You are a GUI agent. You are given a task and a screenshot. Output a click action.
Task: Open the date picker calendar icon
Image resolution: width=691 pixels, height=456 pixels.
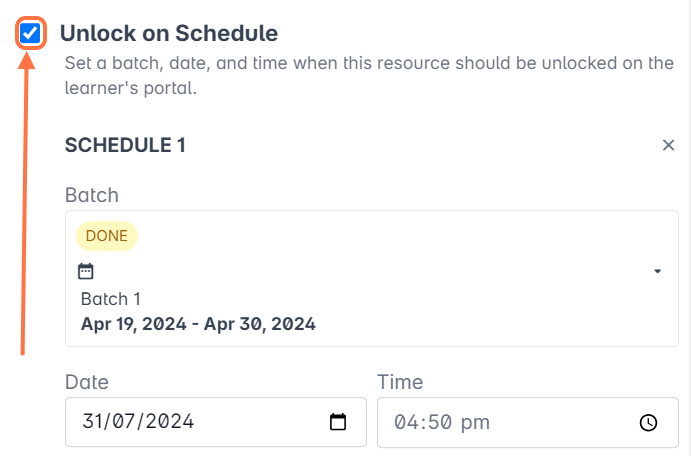(338, 422)
